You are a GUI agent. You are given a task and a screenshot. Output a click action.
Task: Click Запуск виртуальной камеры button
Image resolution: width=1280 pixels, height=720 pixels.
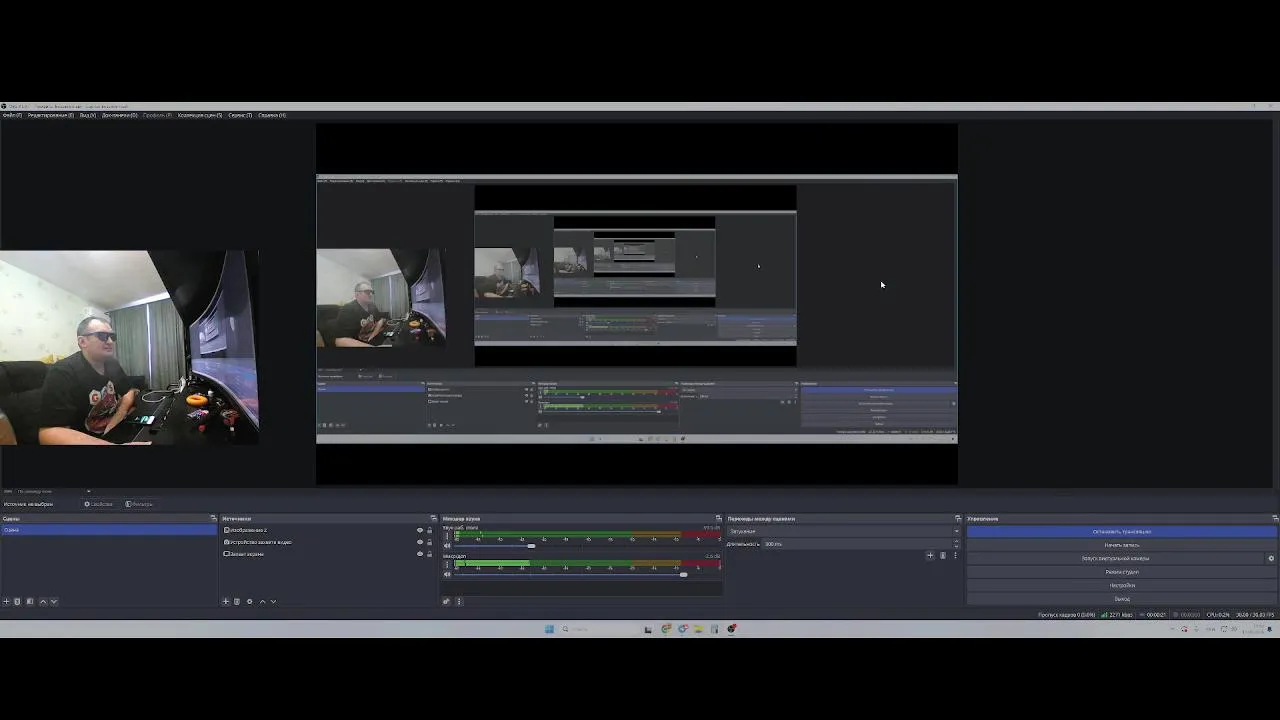coord(1115,558)
